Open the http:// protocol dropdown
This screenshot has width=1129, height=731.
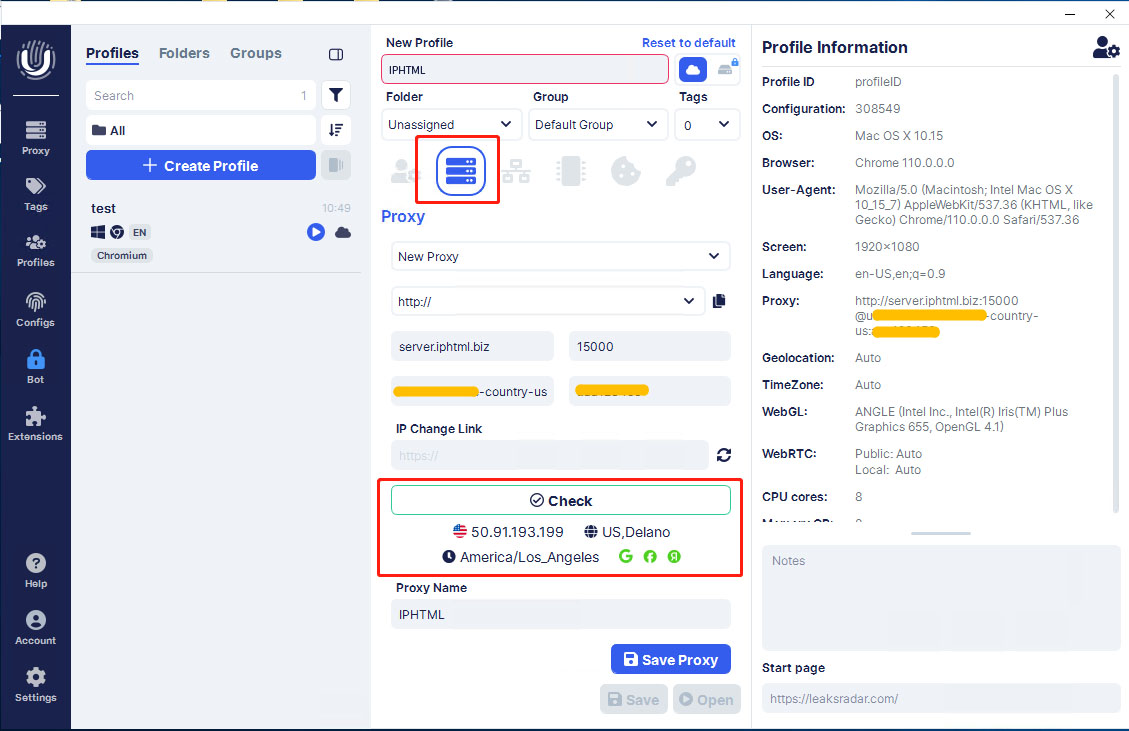pyautogui.click(x=547, y=301)
